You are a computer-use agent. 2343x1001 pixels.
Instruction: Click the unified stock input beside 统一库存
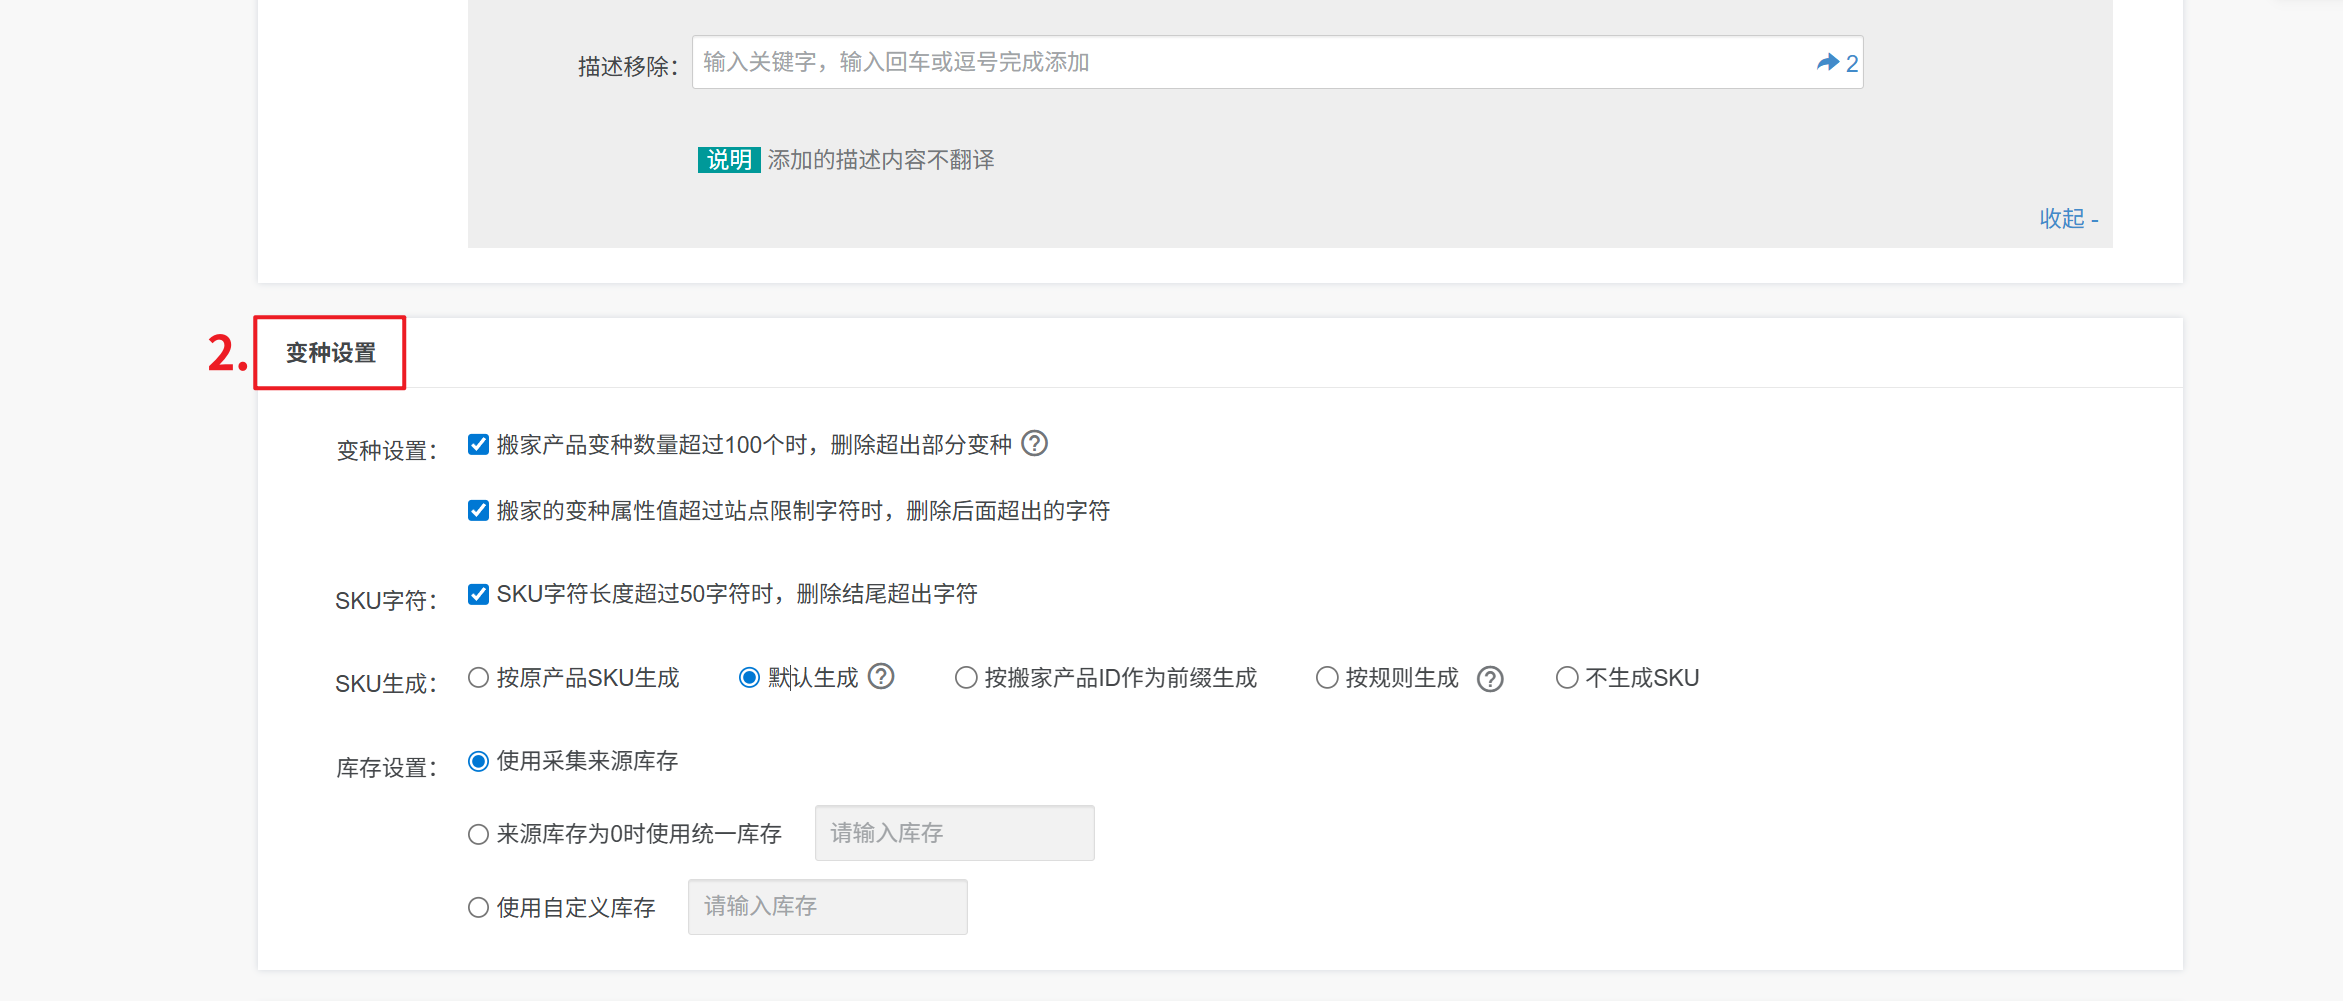pyautogui.click(x=954, y=833)
